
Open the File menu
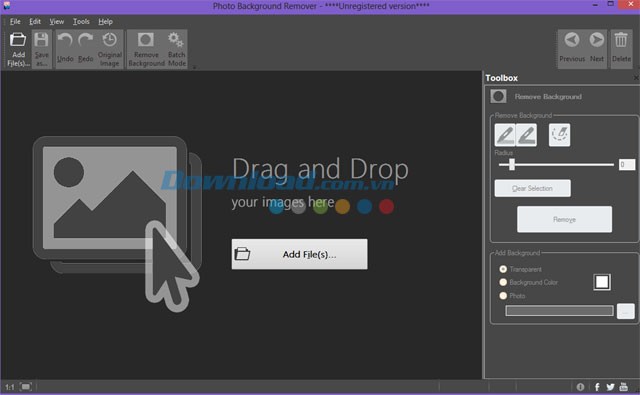(x=15, y=22)
